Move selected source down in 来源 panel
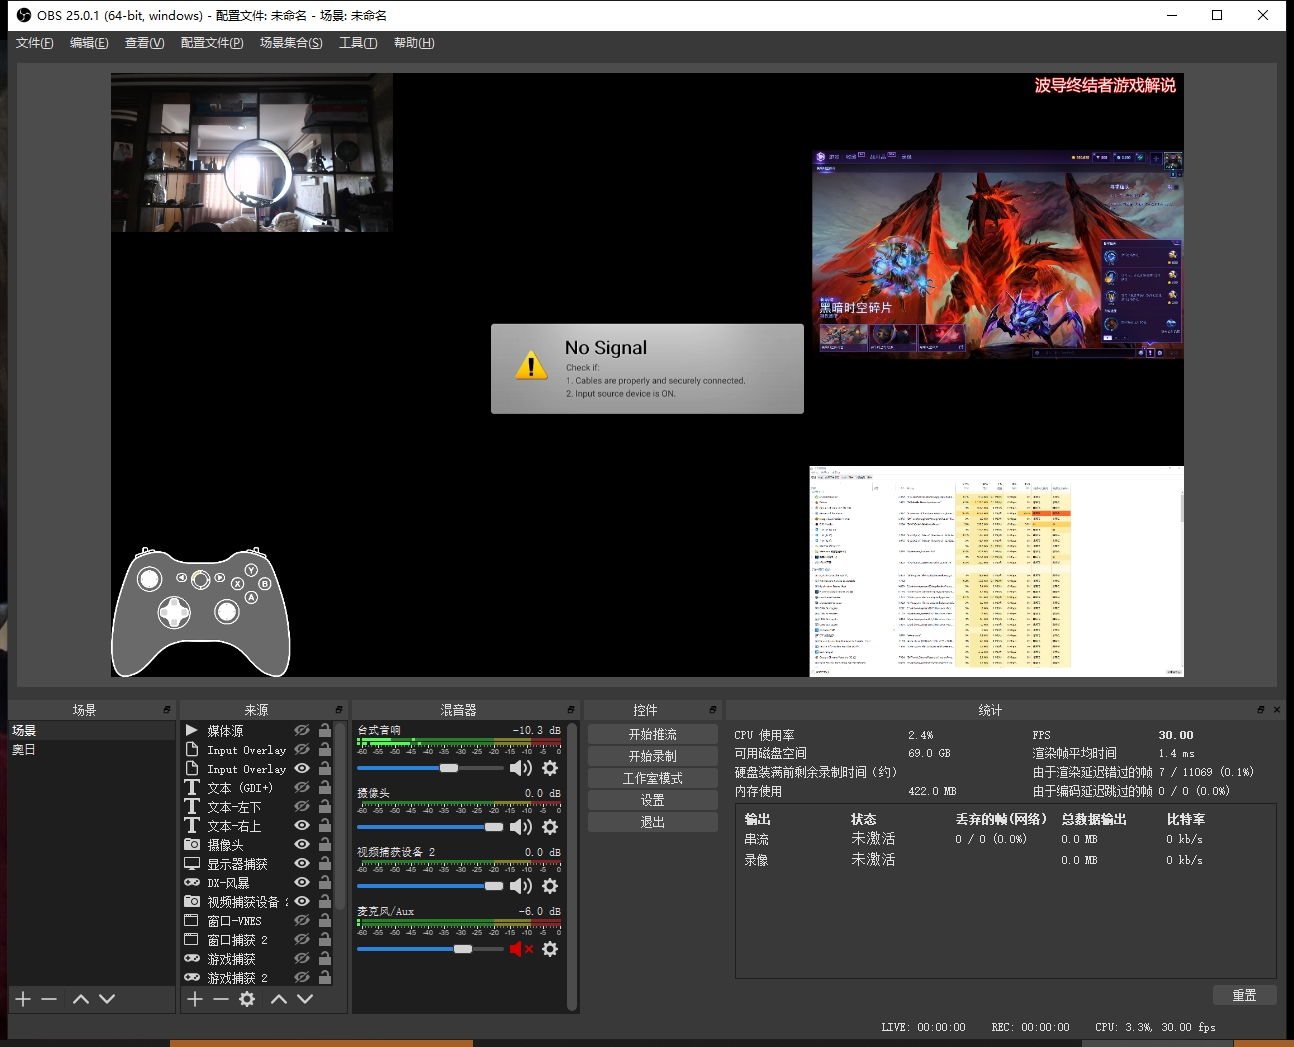The width and height of the screenshot is (1294, 1047). tap(305, 999)
